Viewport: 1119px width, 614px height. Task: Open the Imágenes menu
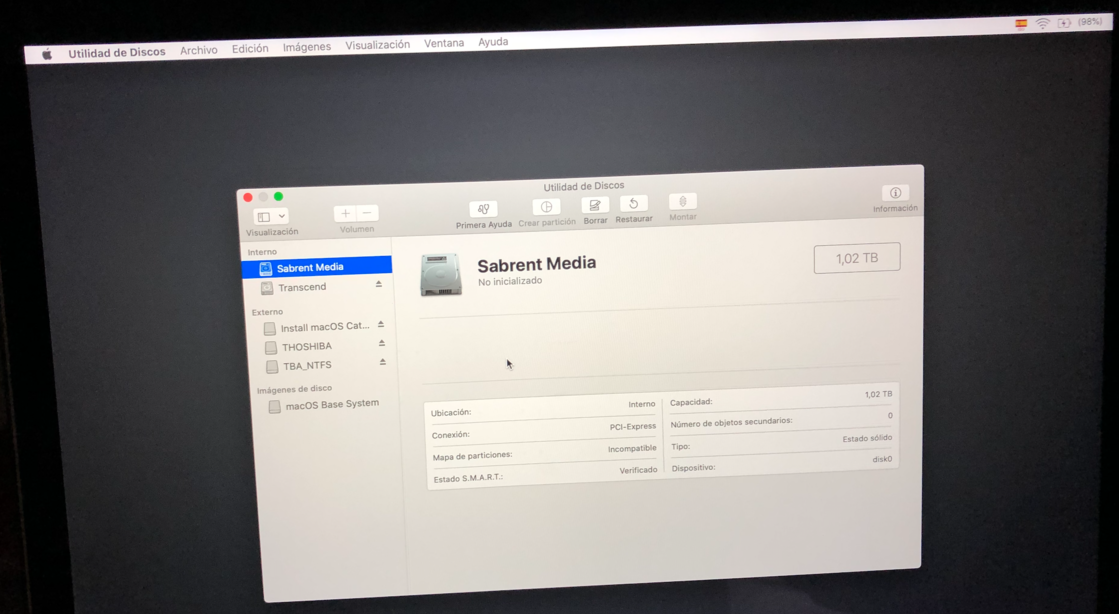(x=307, y=47)
